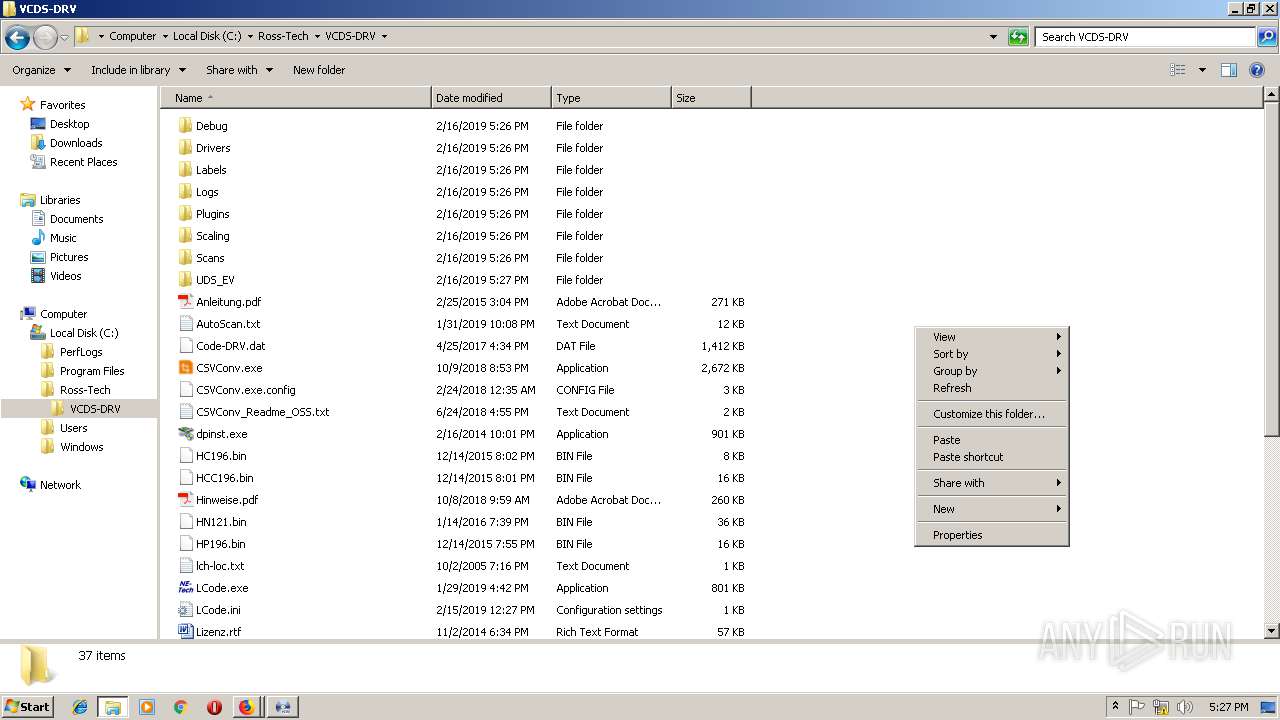The image size is (1280, 720).
Task: Open Opera from the taskbar
Action: (x=214, y=707)
